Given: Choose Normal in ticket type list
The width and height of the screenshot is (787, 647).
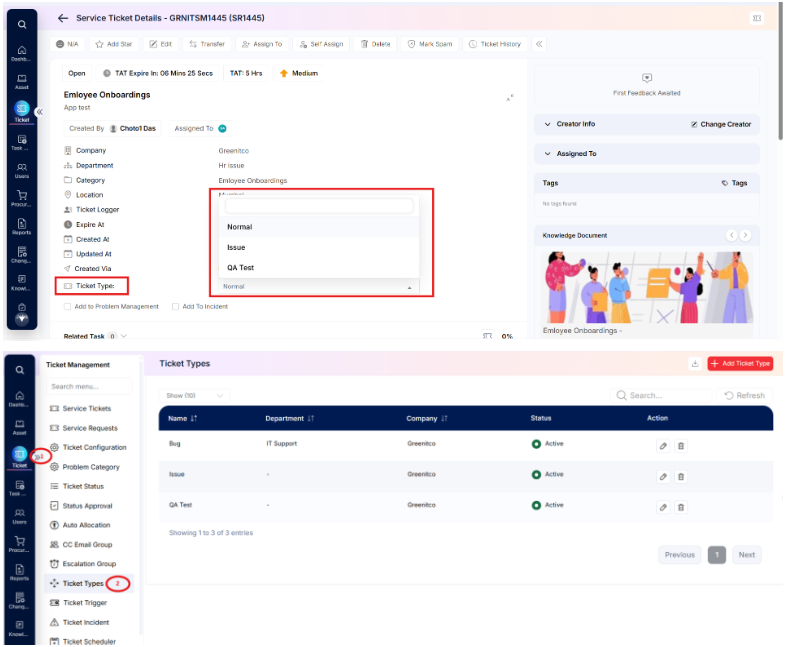Looking at the screenshot, I should [x=319, y=227].
